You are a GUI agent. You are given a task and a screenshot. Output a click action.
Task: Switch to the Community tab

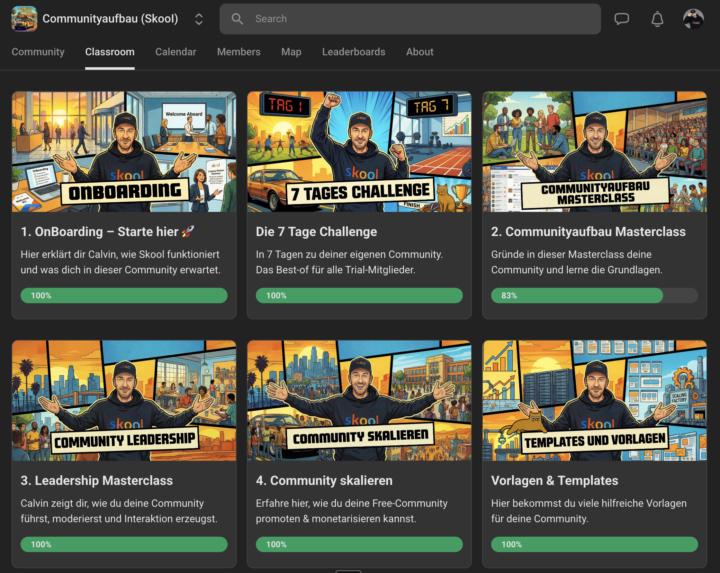[x=38, y=52]
